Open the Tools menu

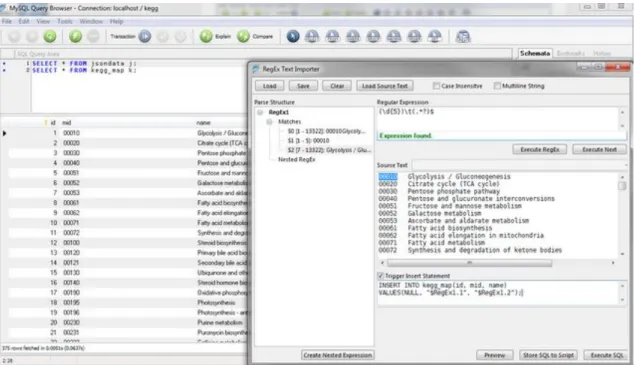64,21
